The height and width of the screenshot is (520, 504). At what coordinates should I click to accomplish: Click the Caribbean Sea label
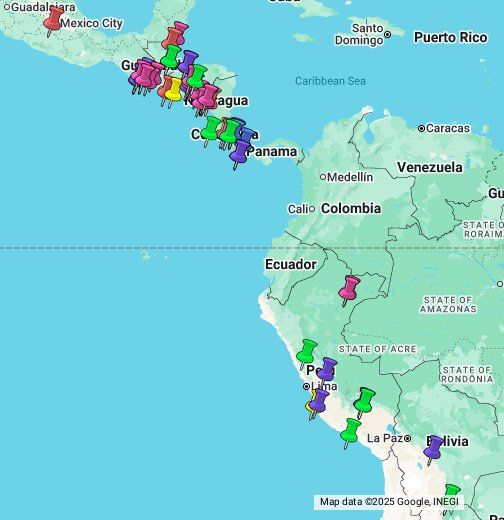330,81
